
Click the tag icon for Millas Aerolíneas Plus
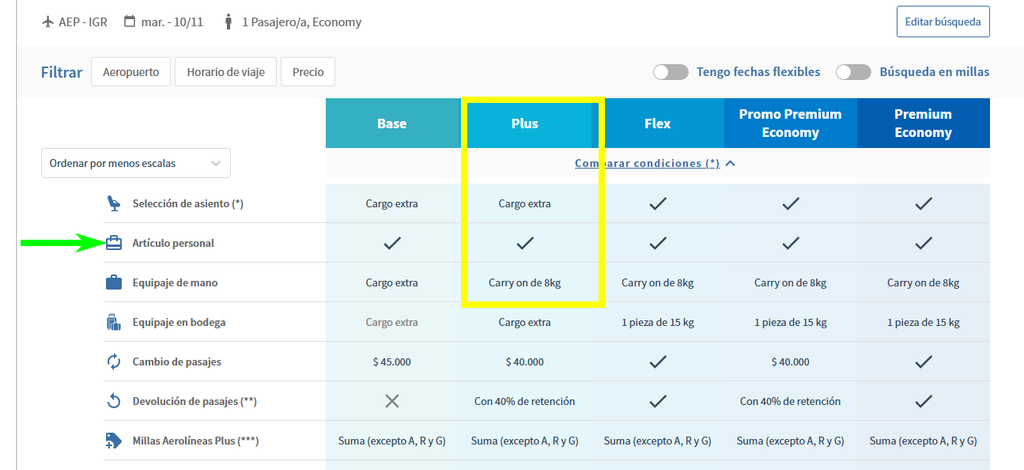point(114,441)
